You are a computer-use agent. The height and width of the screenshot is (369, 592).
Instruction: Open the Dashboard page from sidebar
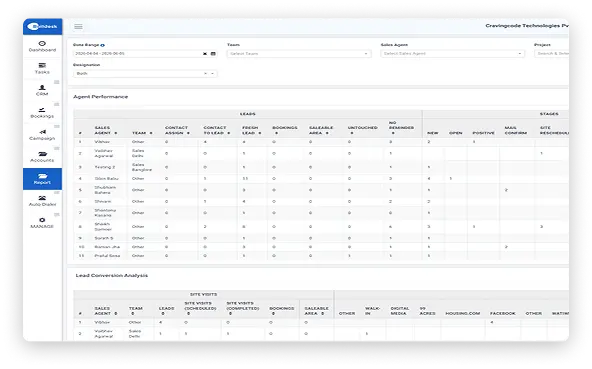42,46
